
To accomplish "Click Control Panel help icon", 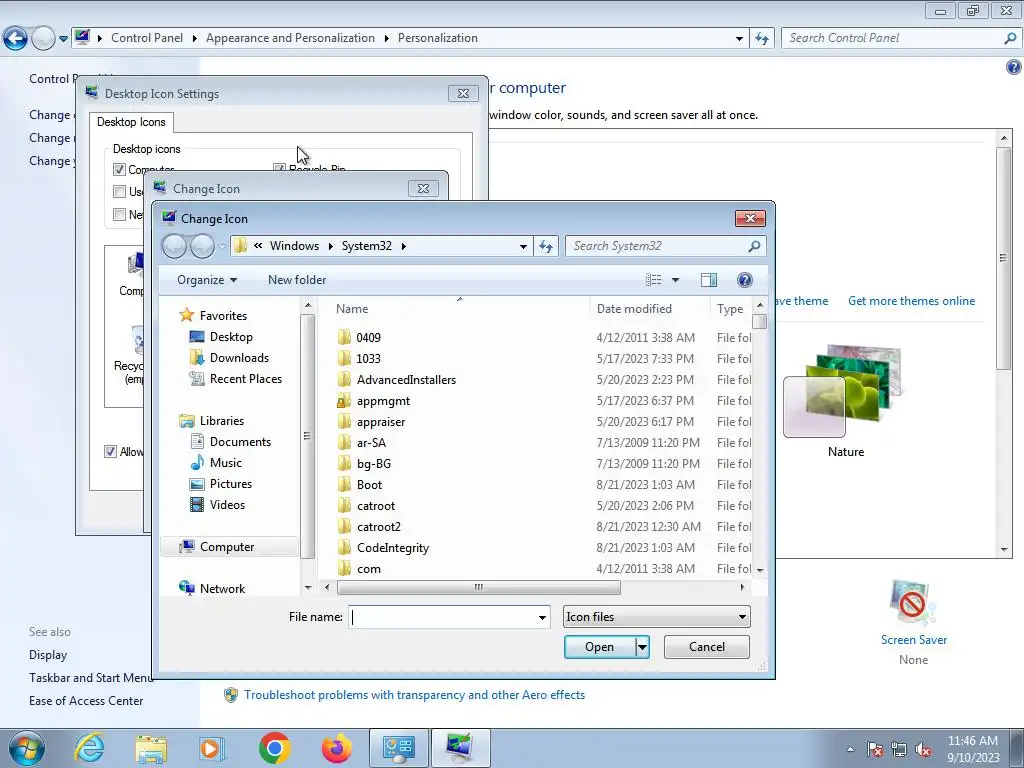I will [x=1014, y=67].
